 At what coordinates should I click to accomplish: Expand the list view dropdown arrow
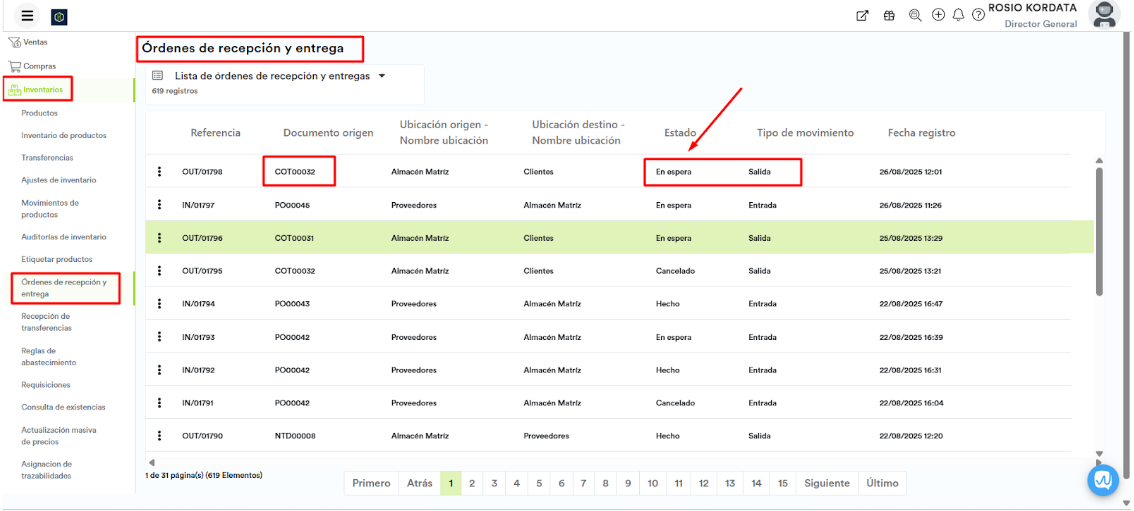(x=382, y=76)
